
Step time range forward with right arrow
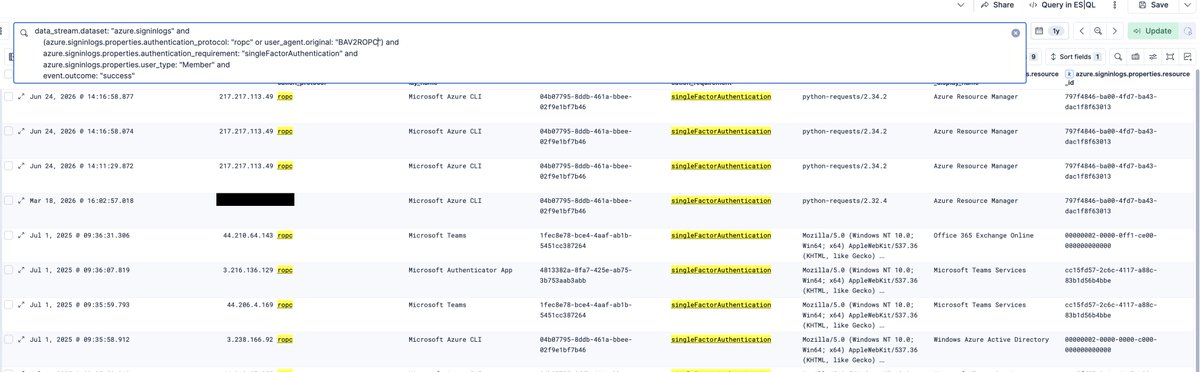point(1114,31)
